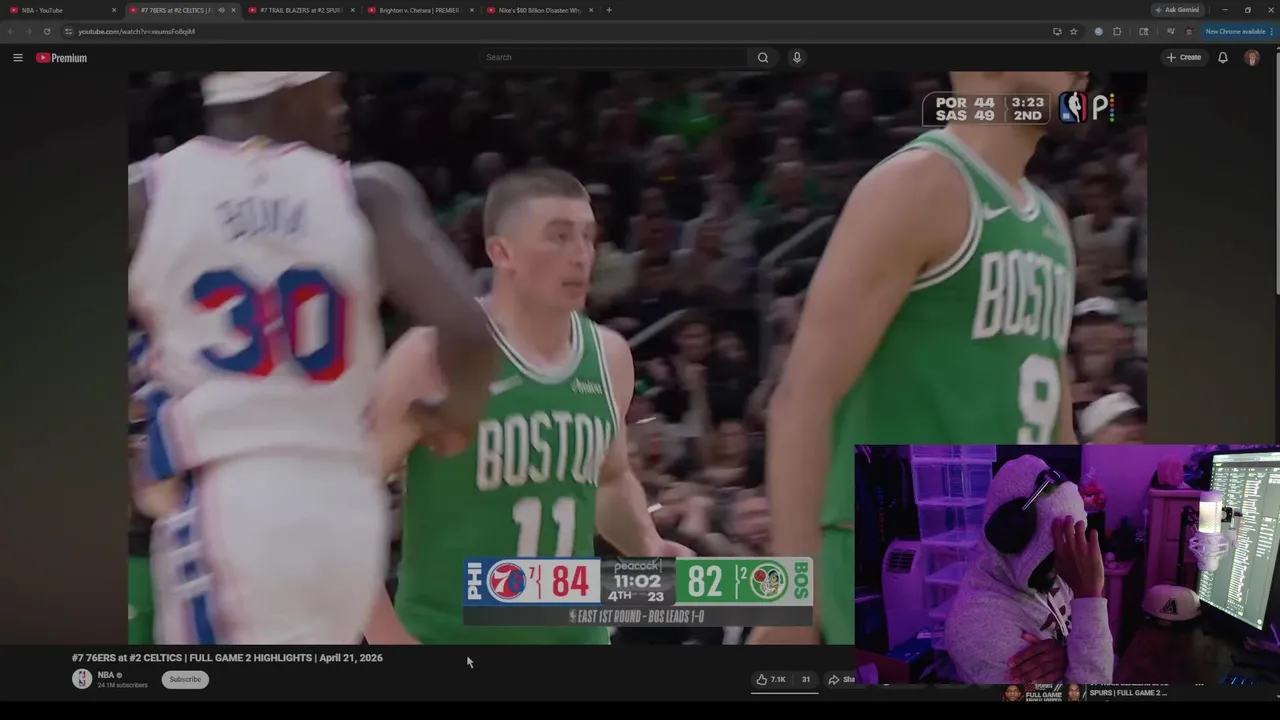Click the youtube.com address bar URL
Viewport: 1280px width, 720px height.
click(136, 31)
